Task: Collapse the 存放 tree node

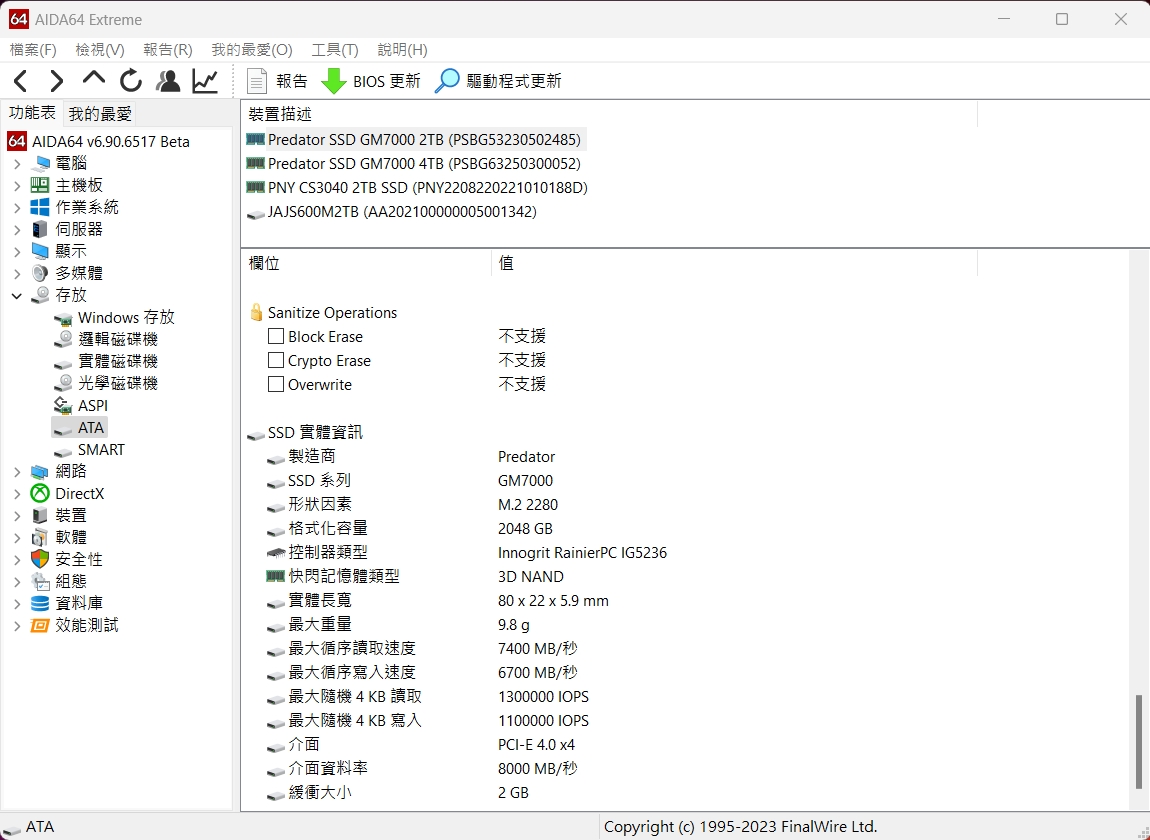Action: point(17,295)
